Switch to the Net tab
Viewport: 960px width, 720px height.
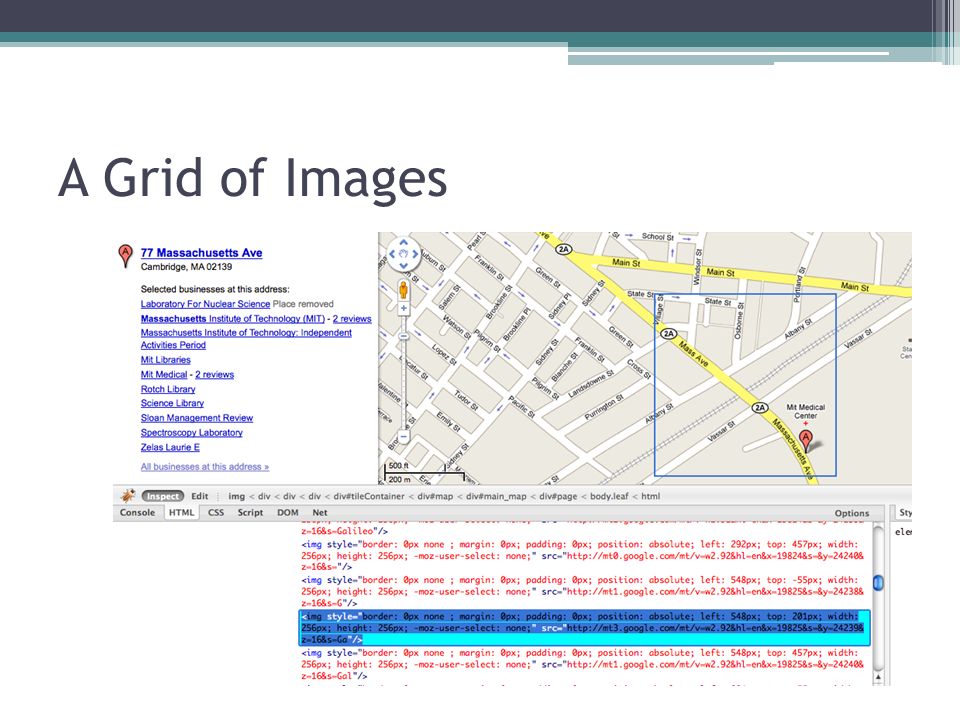coord(320,512)
